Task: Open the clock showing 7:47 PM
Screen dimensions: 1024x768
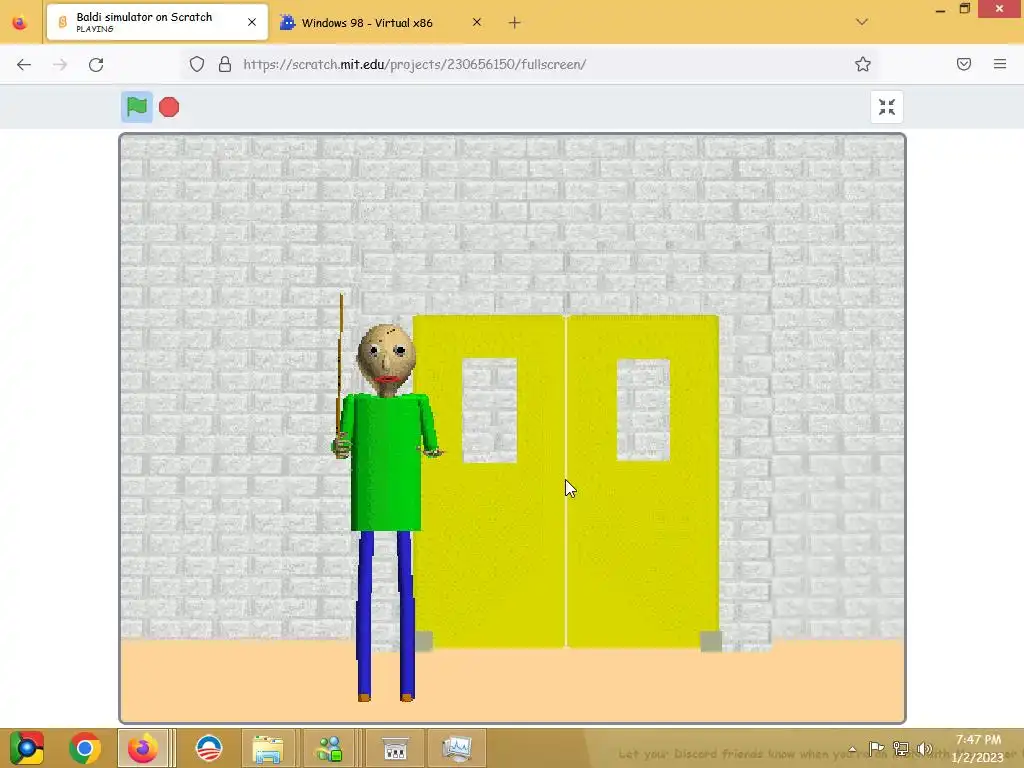Action: [x=978, y=748]
